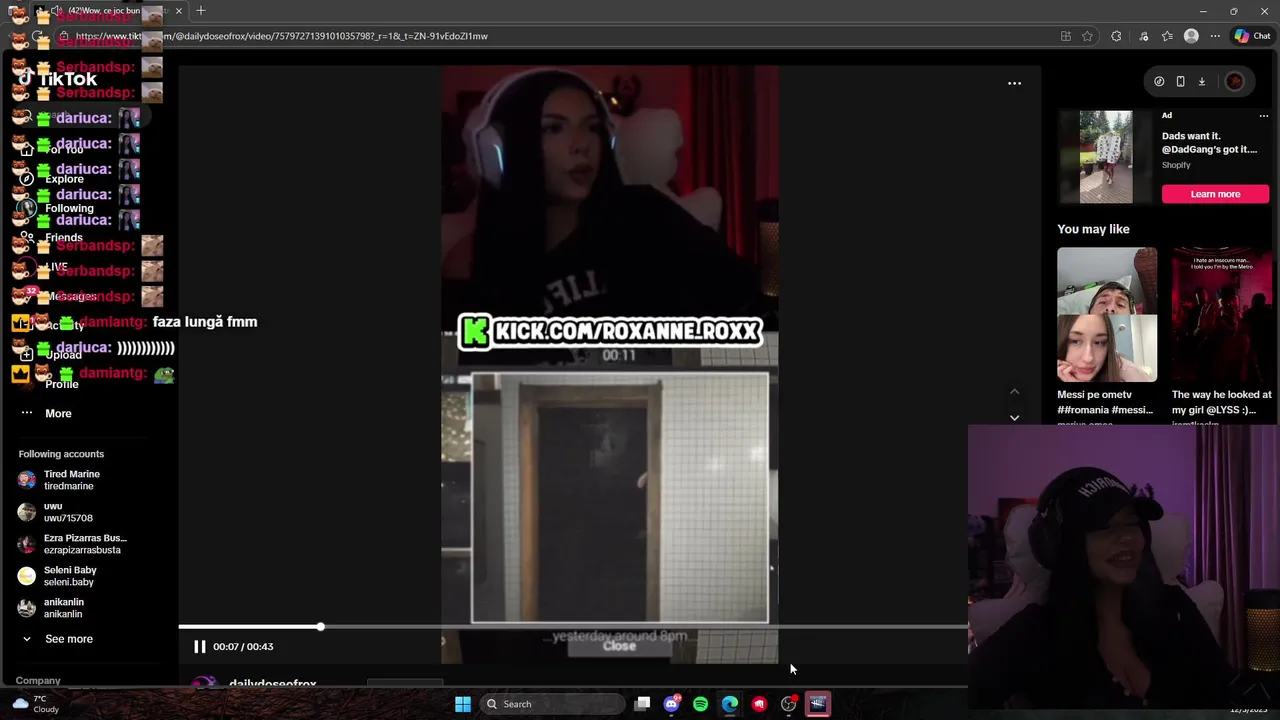The width and height of the screenshot is (1280, 720).
Task: Click the Edge media music note icon
Action: [x=1143, y=36]
